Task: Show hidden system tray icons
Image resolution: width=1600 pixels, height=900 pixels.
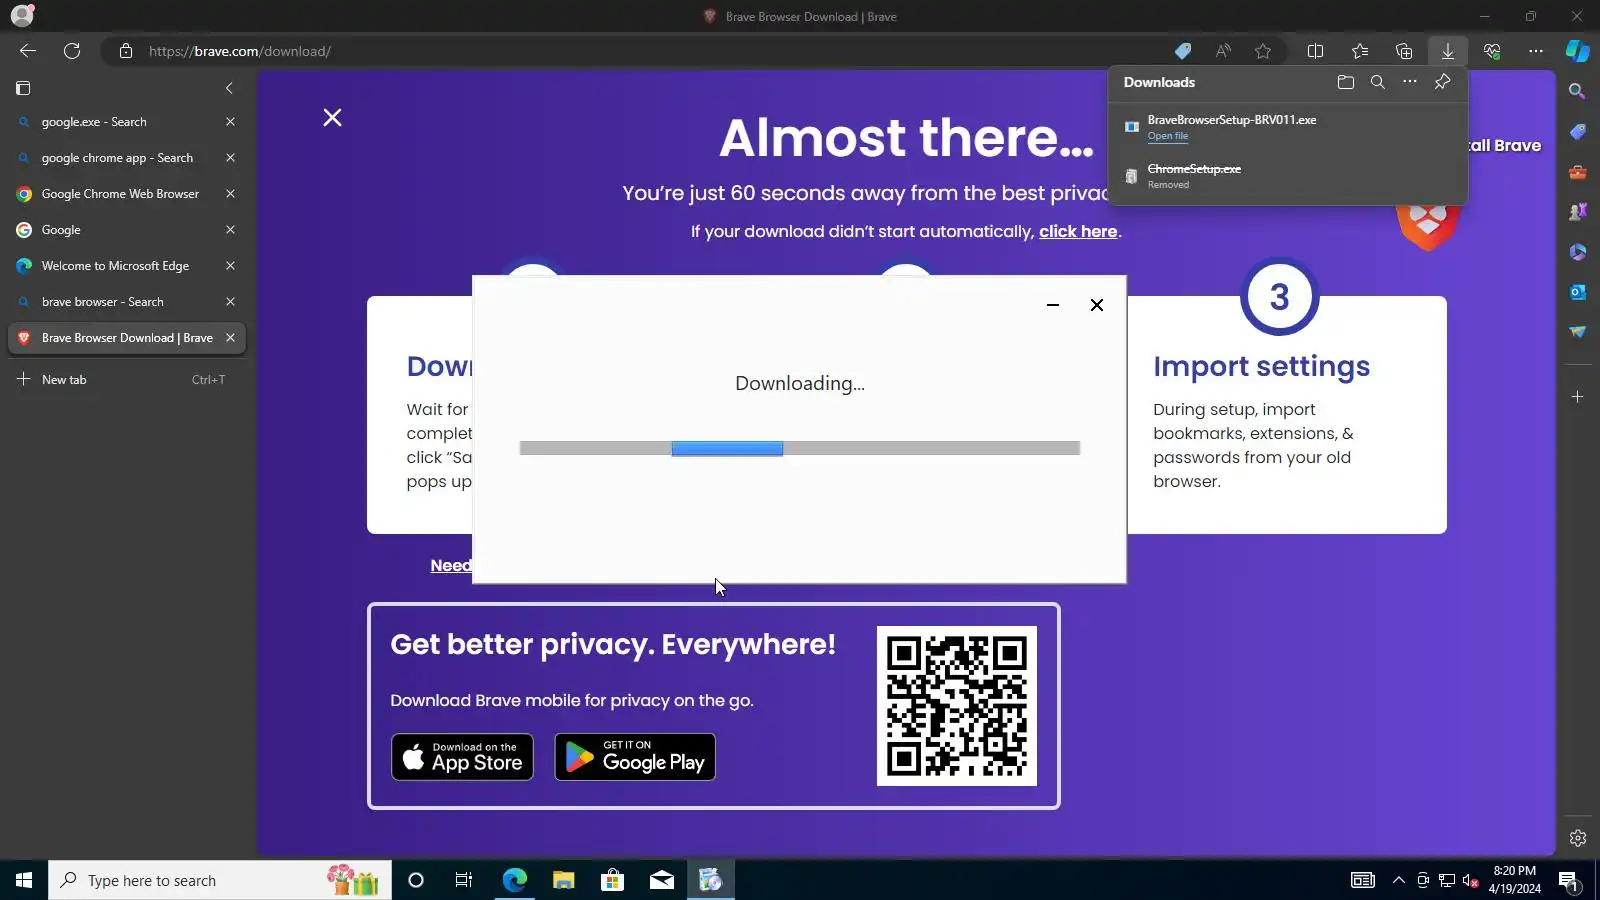Action: pos(1399,880)
